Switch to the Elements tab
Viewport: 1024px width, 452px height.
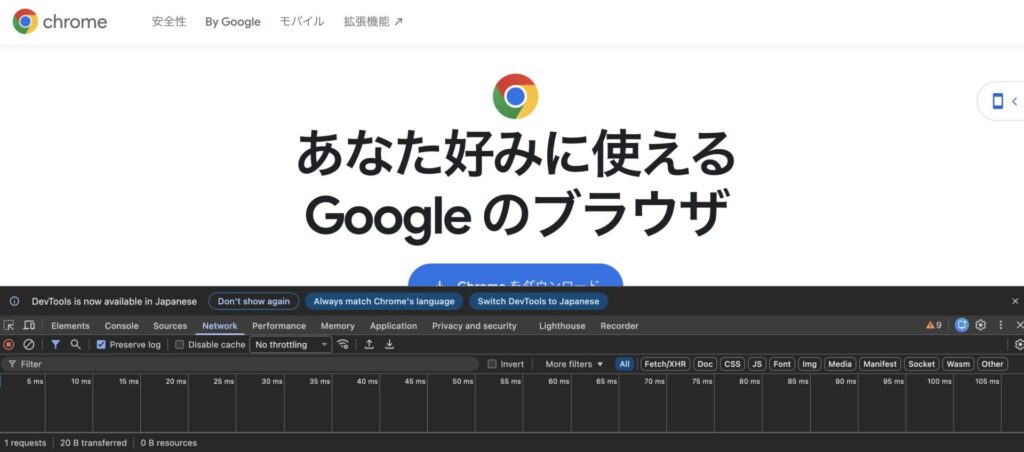coord(70,325)
